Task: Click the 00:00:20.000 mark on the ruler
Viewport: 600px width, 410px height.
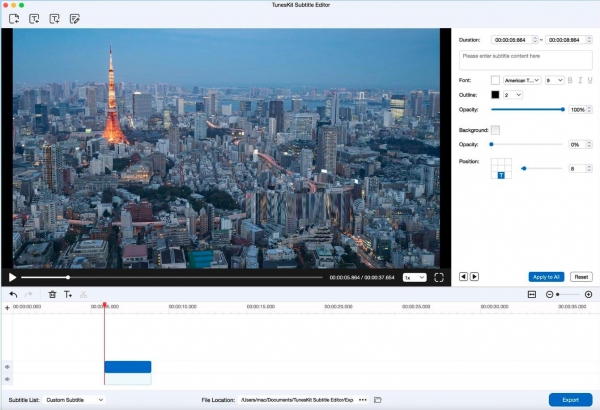Action: (338, 307)
